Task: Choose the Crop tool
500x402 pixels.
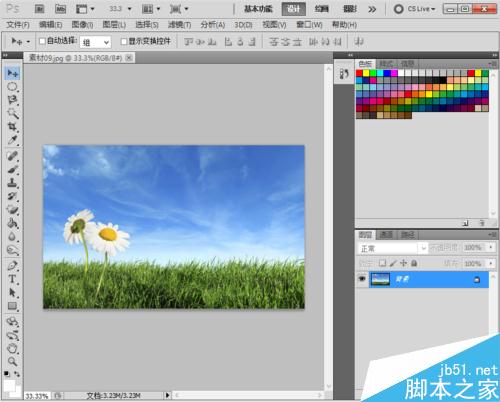Action: coord(12,126)
